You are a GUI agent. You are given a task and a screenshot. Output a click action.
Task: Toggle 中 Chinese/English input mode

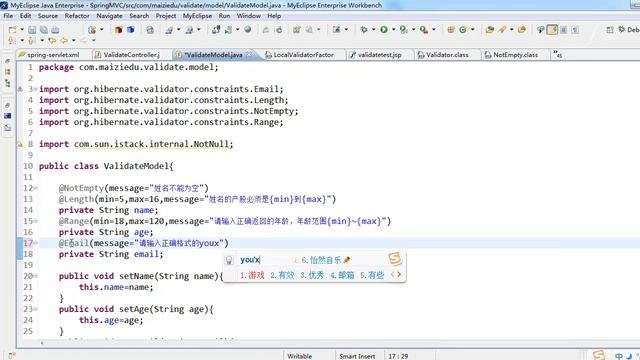click(x=619, y=356)
